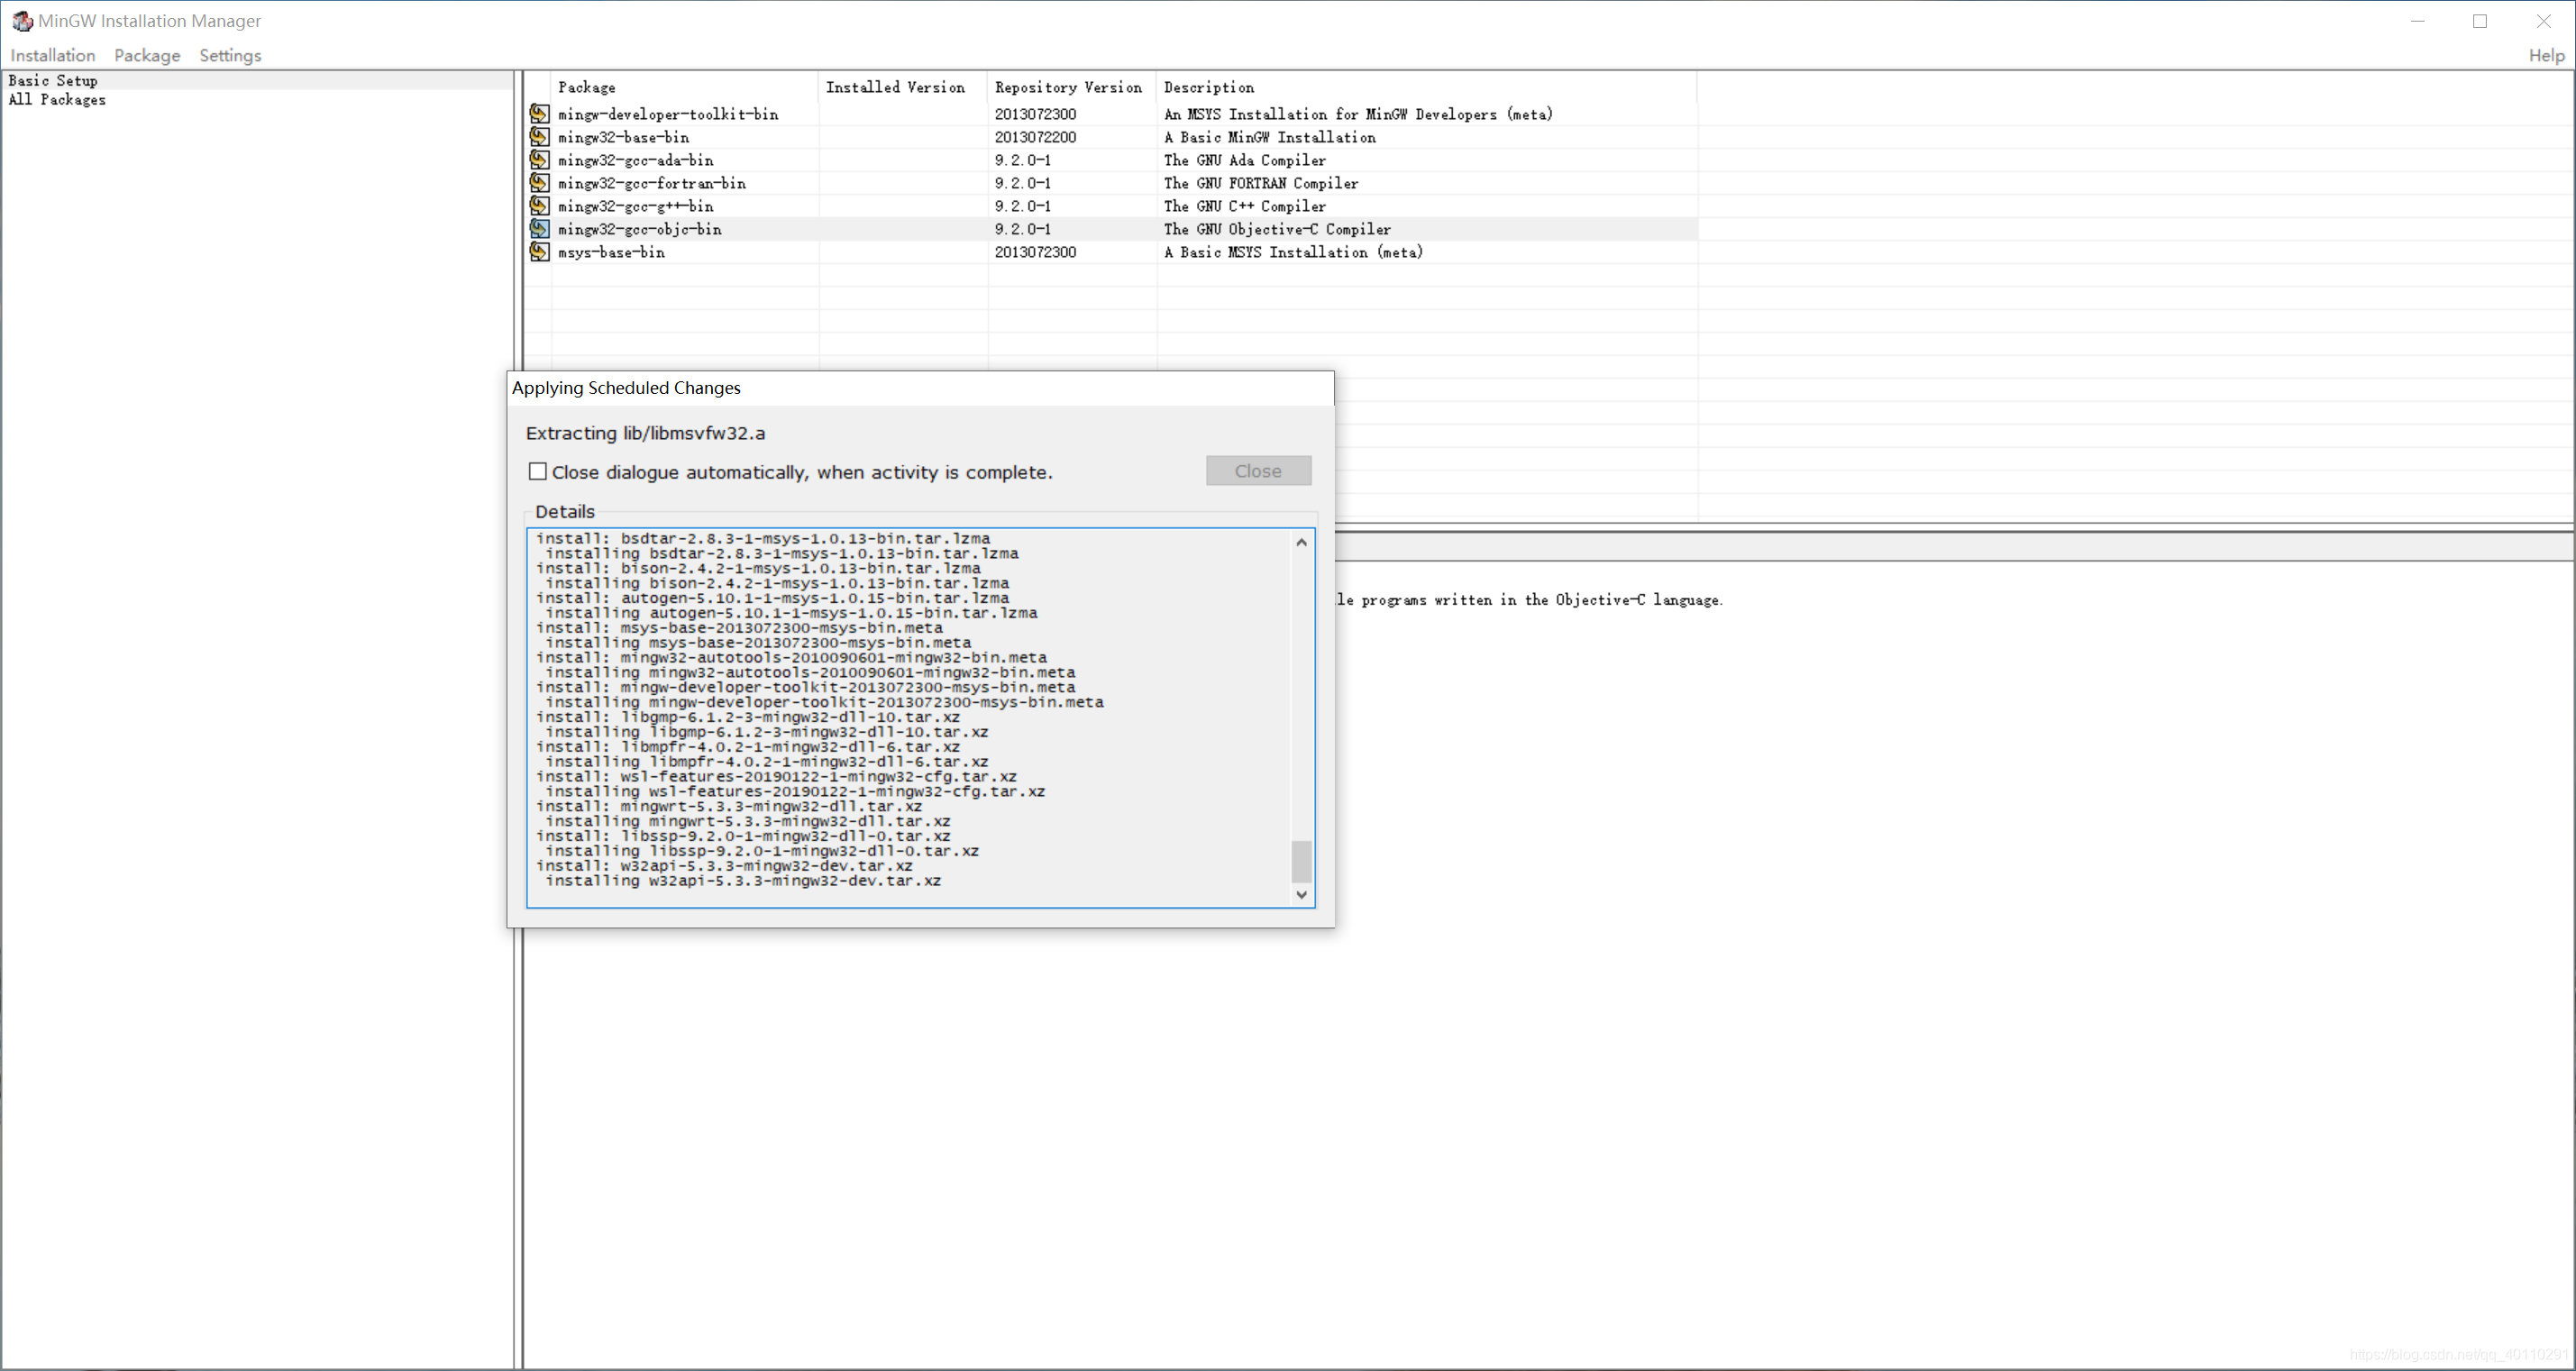Screen dimensions: 2576x1371
Task: Sort by the Installed Version column header
Action: pos(903,87)
